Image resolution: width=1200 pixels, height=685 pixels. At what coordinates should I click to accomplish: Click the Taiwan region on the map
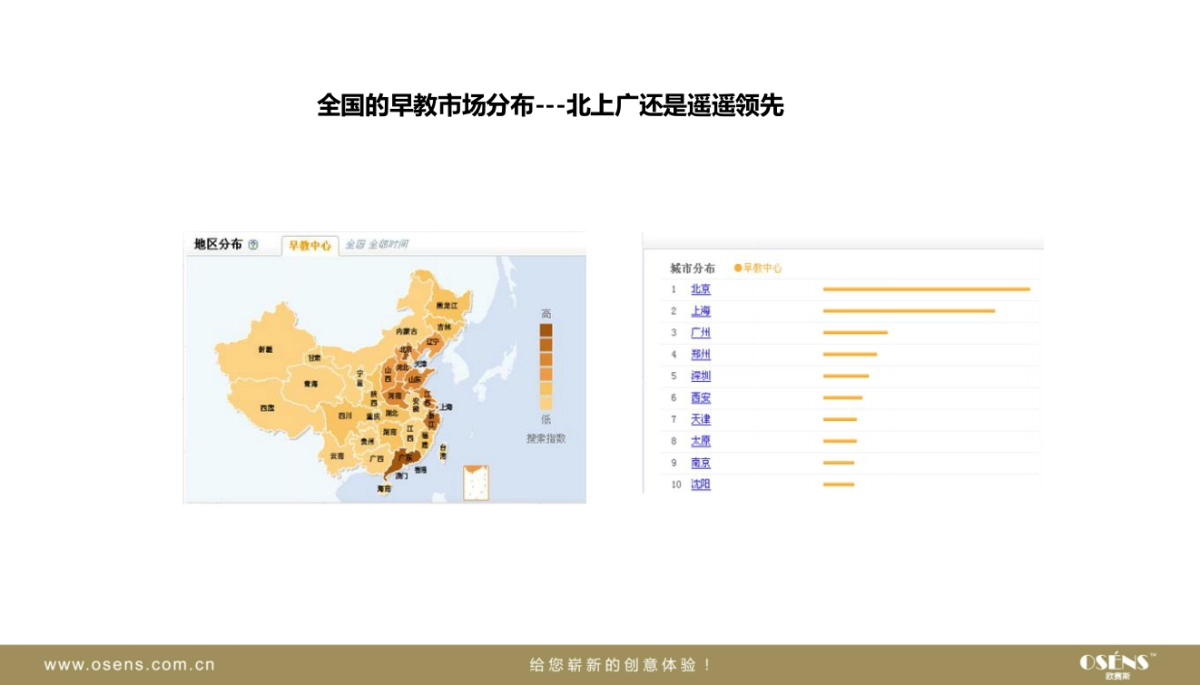tap(444, 451)
